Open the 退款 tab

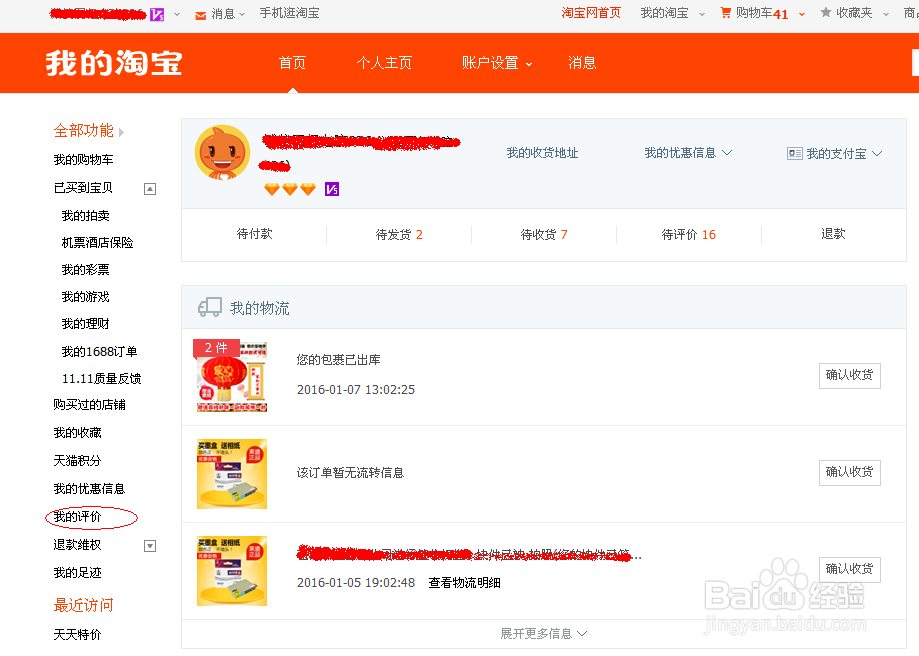point(833,234)
